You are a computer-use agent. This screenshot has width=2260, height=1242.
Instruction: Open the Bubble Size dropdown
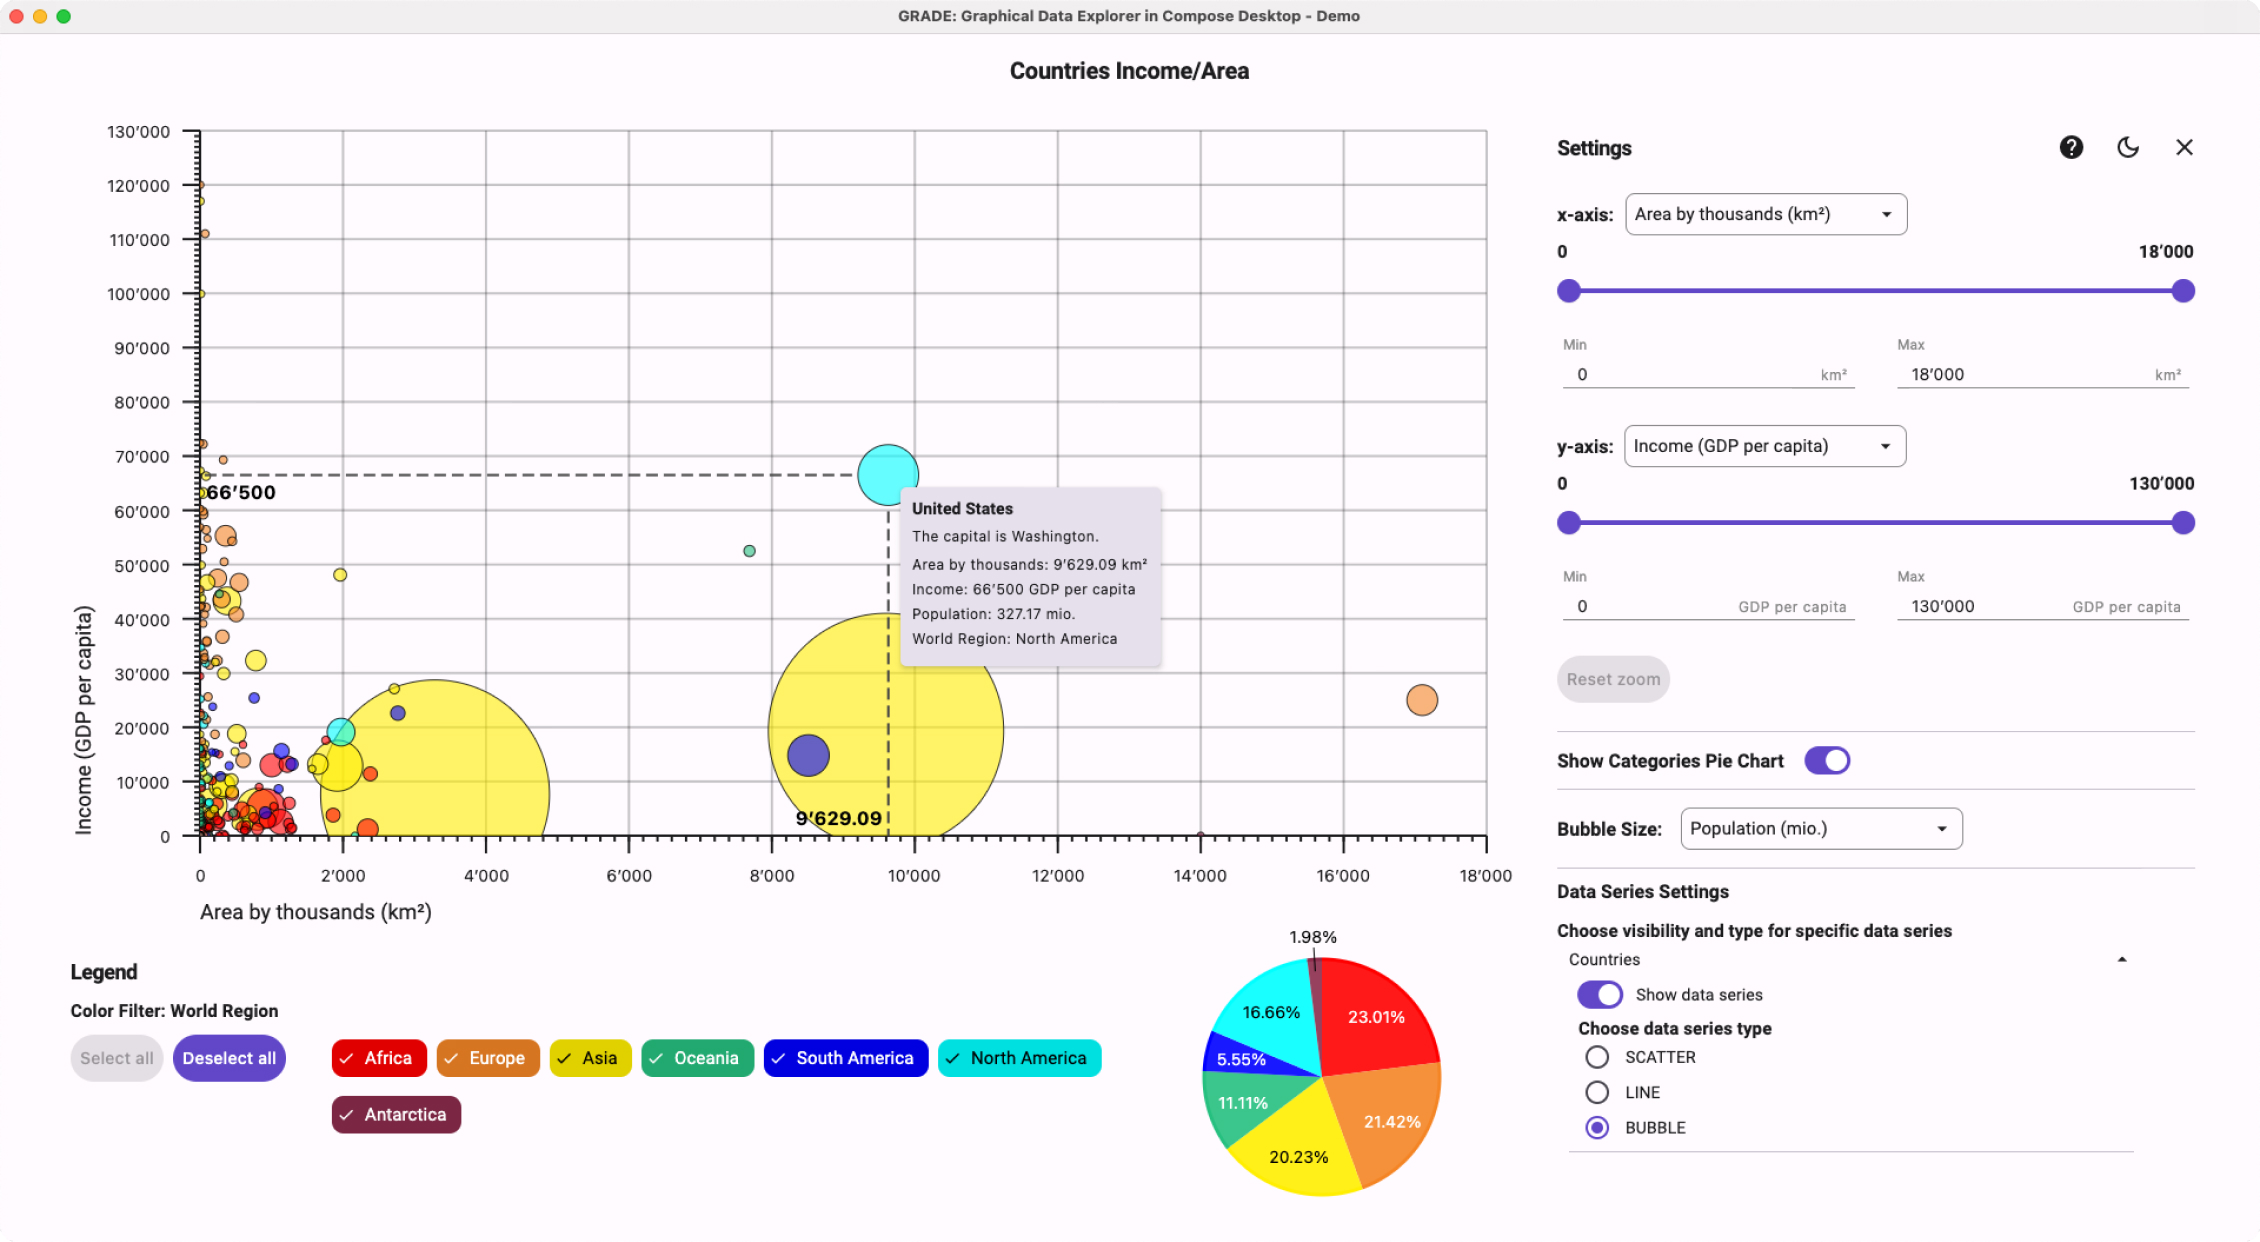pos(1821,829)
